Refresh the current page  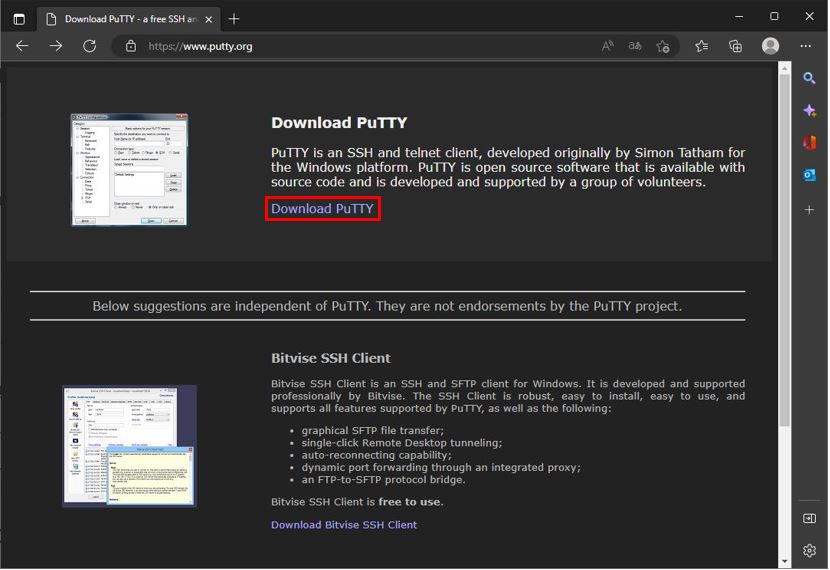89,46
